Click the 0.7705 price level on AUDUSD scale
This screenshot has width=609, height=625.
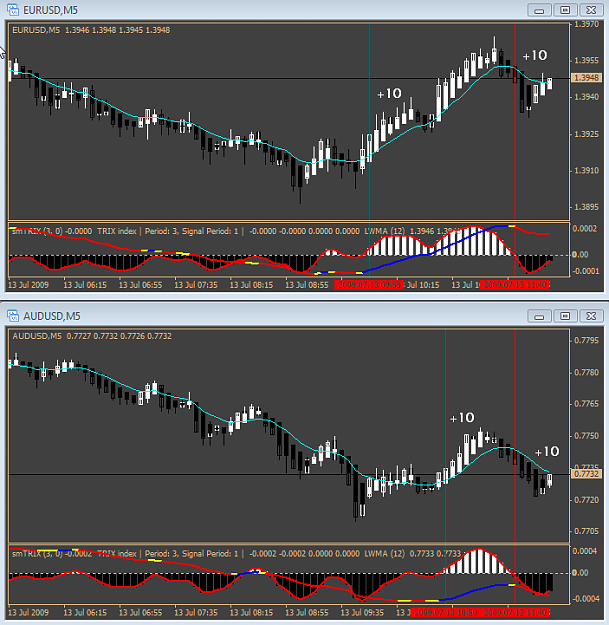click(x=586, y=531)
